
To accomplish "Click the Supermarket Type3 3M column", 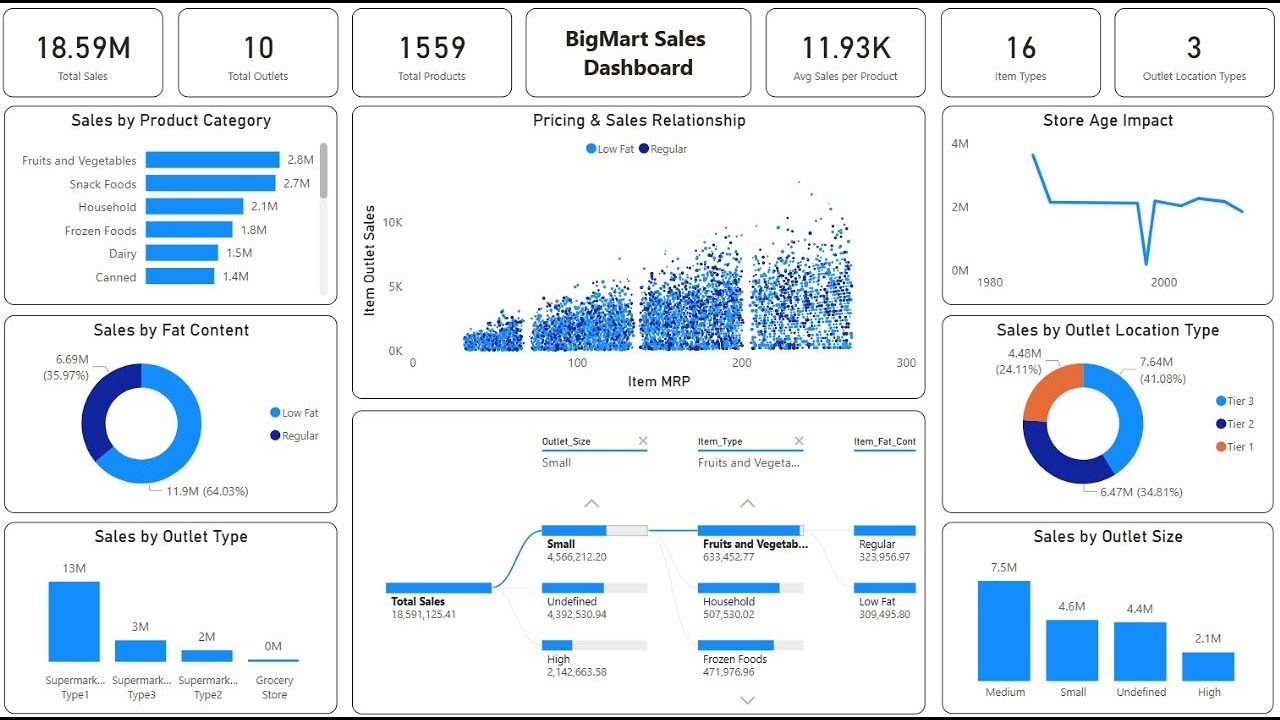I will click(x=140, y=651).
